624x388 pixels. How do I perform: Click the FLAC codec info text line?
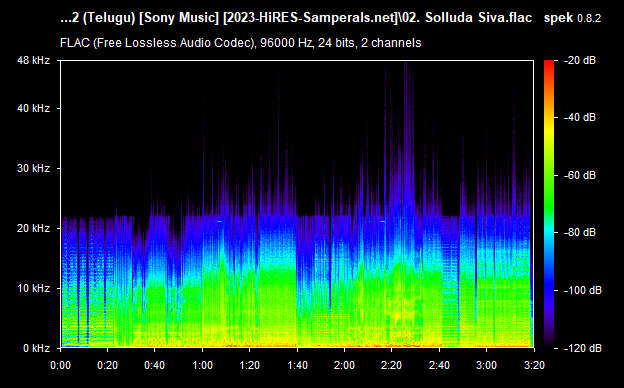[x=241, y=43]
